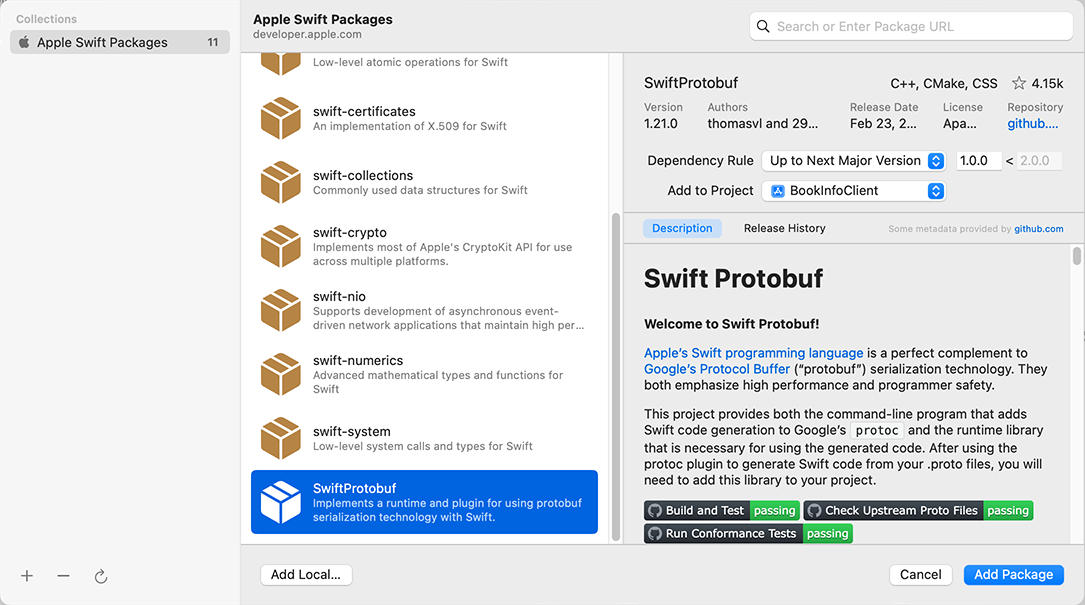1085x605 pixels.
Task: Select the Description tab
Action: click(x=682, y=228)
